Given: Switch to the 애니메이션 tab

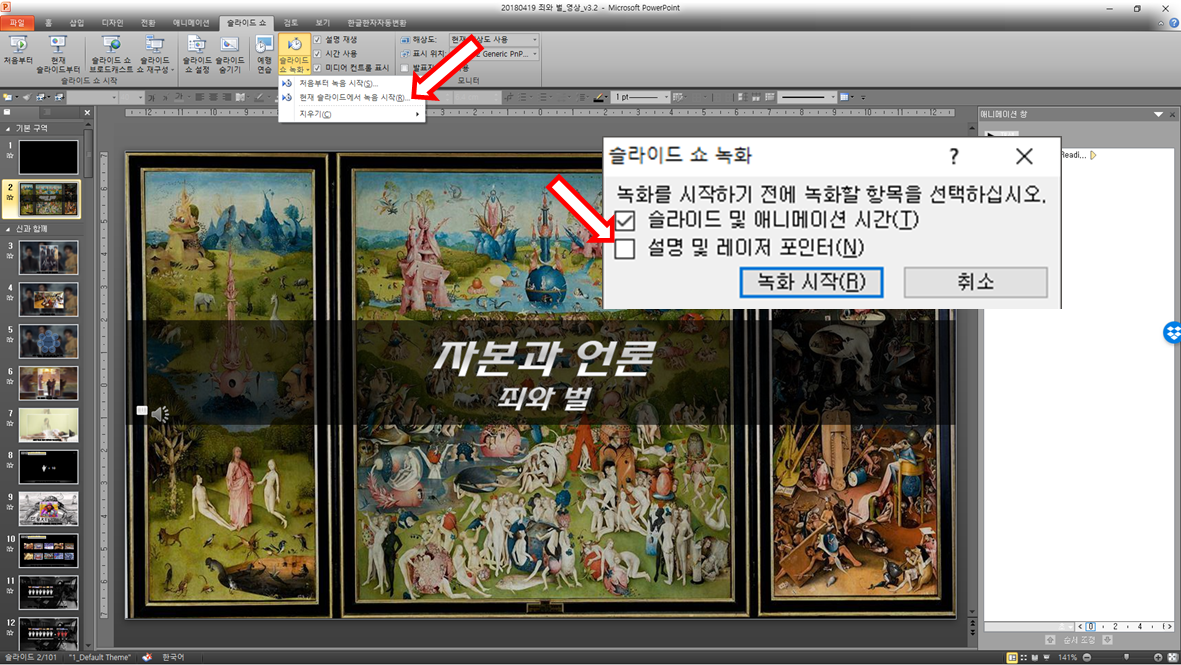Looking at the screenshot, I should point(191,23).
